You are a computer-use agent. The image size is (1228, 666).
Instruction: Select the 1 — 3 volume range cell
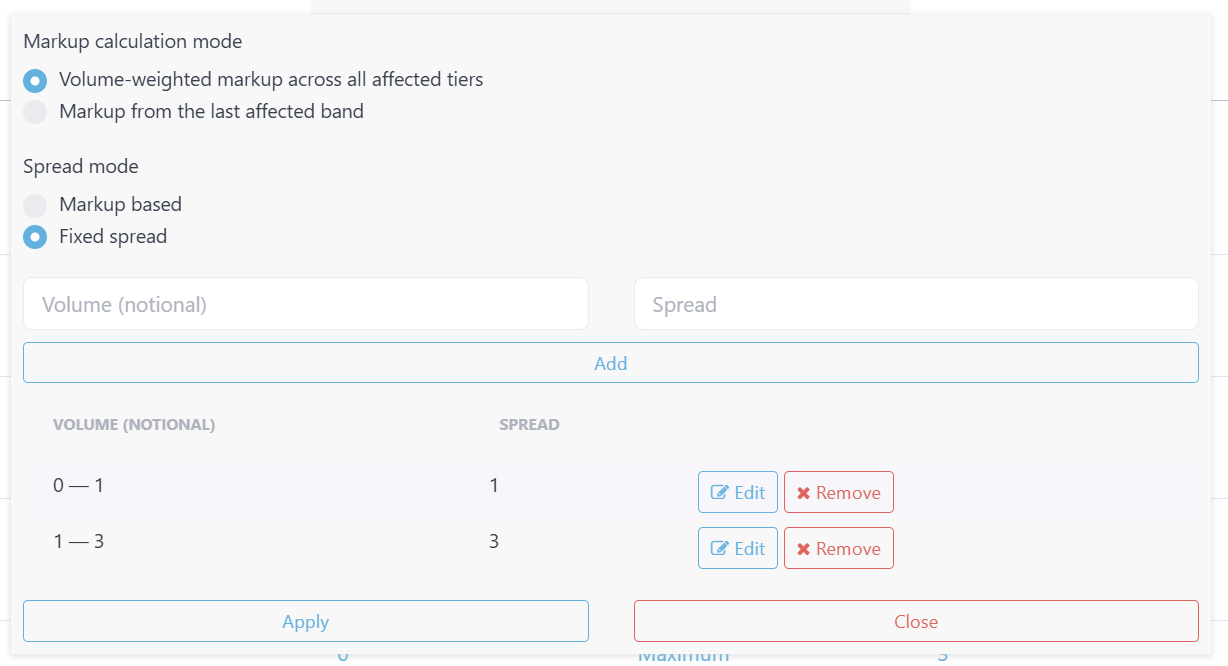79,542
